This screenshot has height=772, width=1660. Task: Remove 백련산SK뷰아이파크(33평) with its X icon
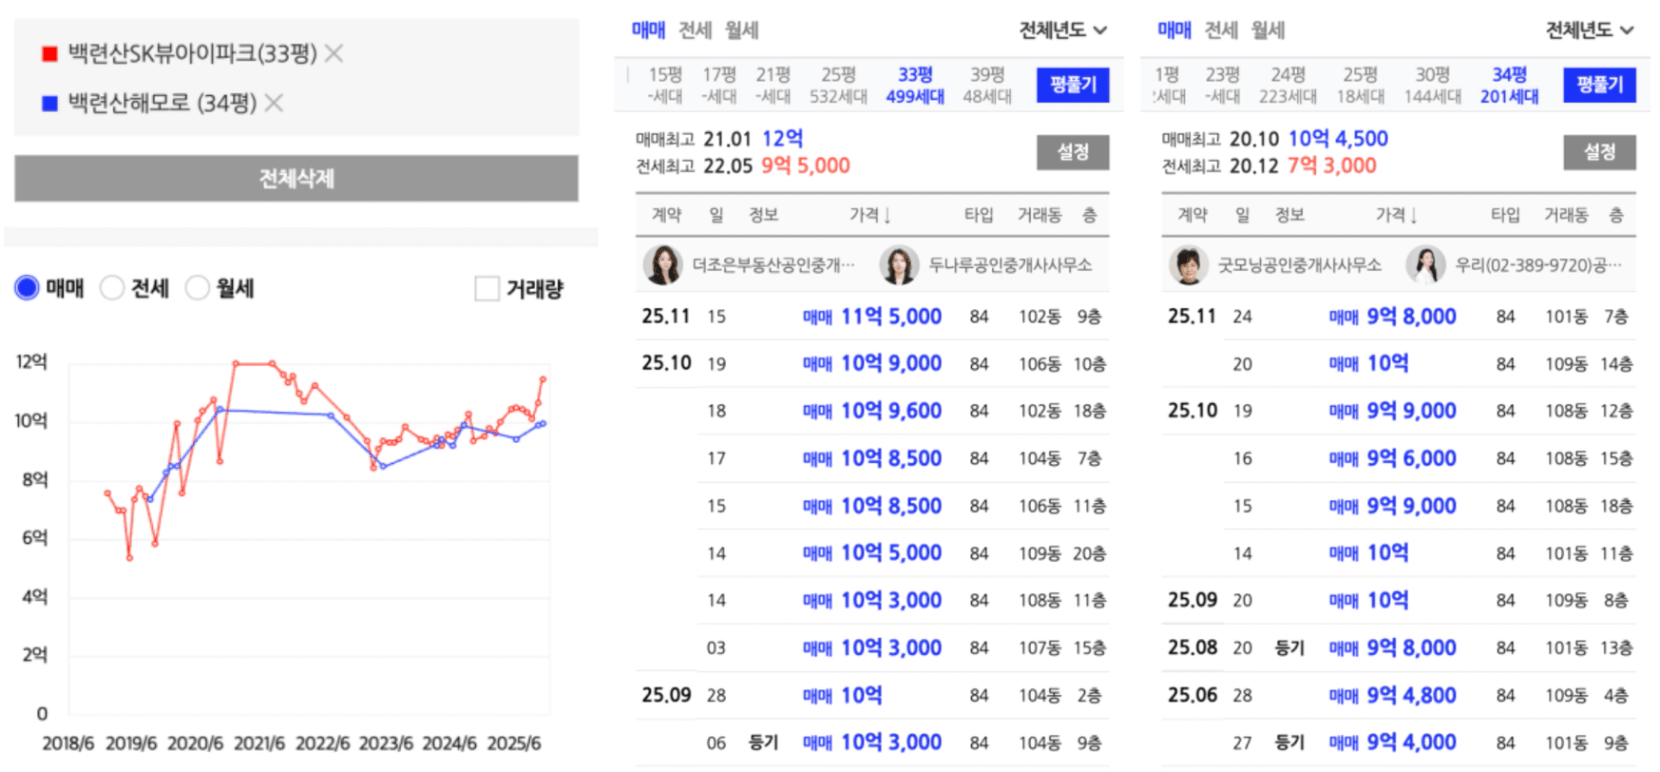point(334,53)
